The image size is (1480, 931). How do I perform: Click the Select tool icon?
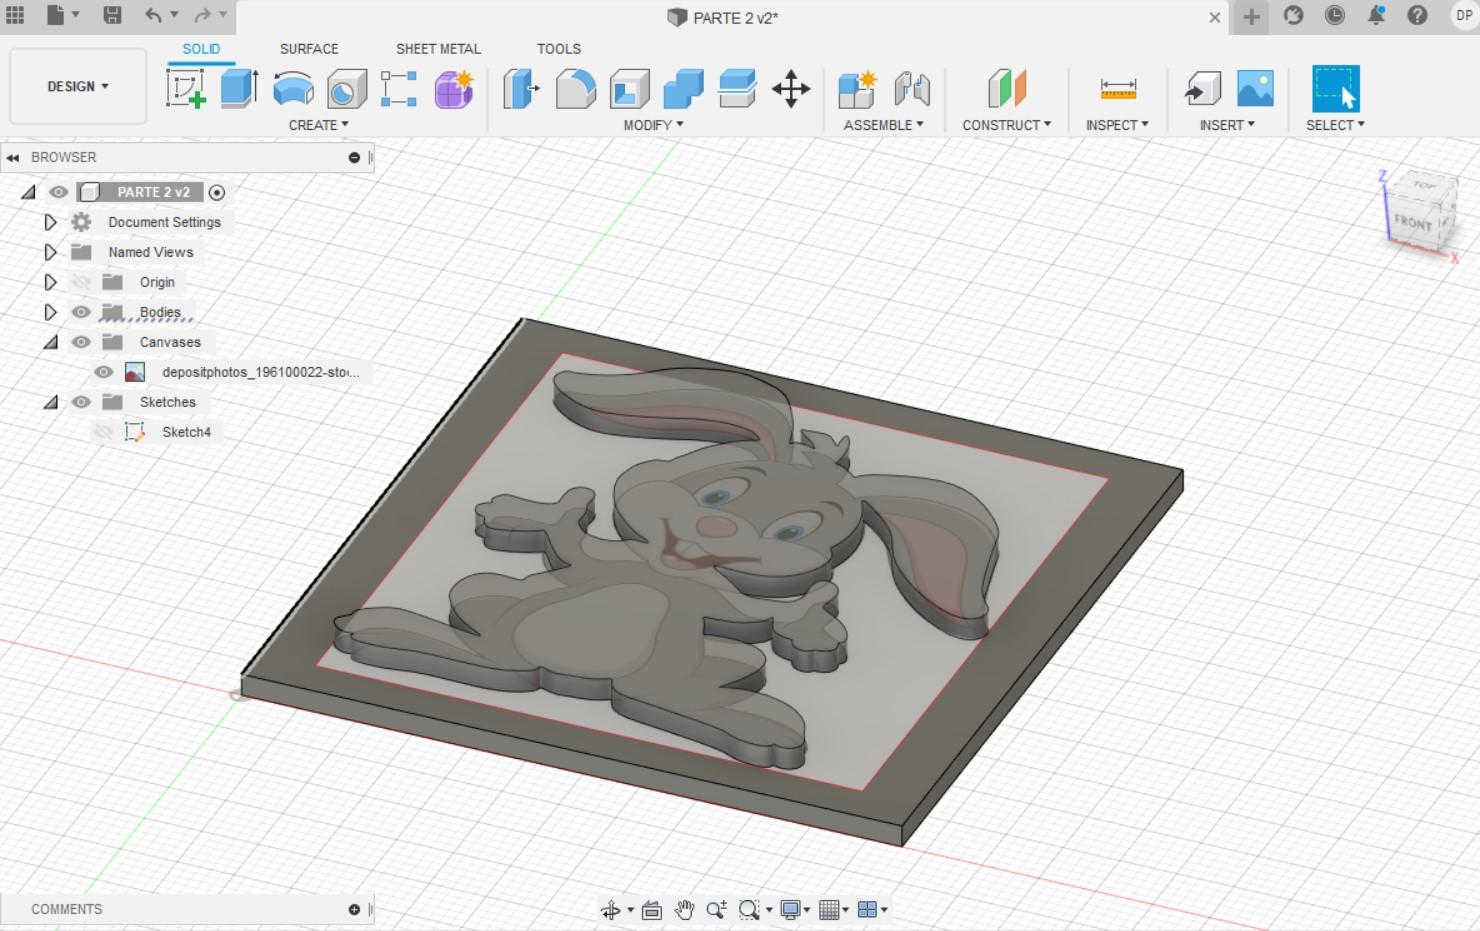pos(1336,88)
